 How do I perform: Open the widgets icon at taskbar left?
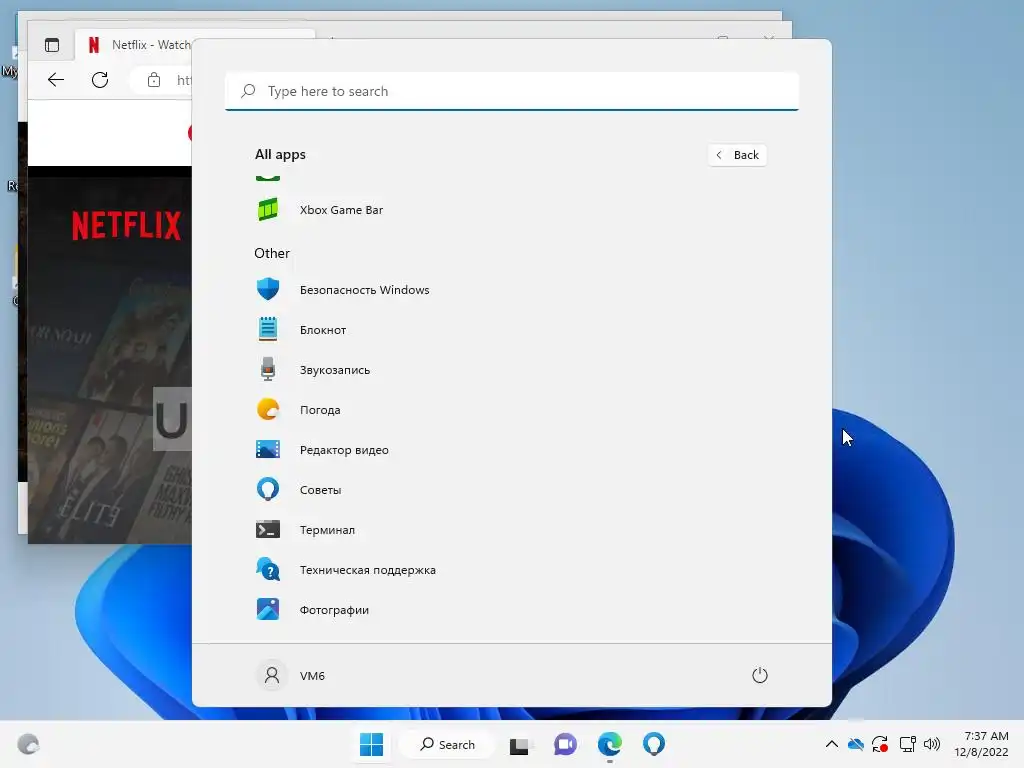[28, 744]
